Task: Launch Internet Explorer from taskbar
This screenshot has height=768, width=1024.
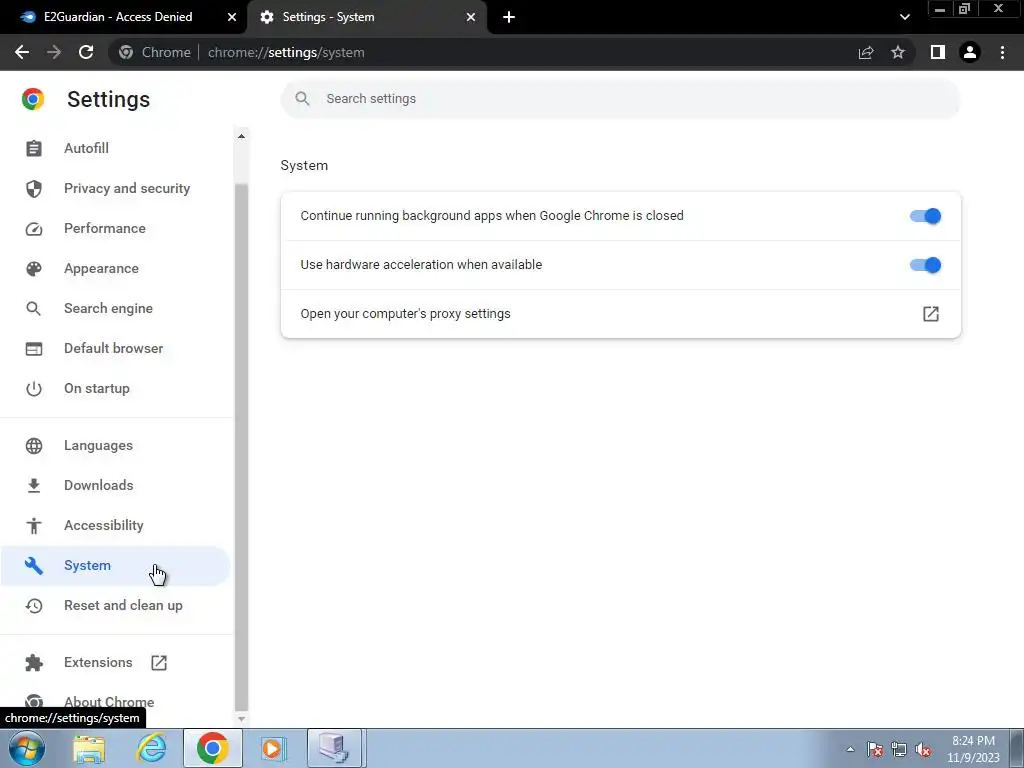Action: pyautogui.click(x=152, y=748)
